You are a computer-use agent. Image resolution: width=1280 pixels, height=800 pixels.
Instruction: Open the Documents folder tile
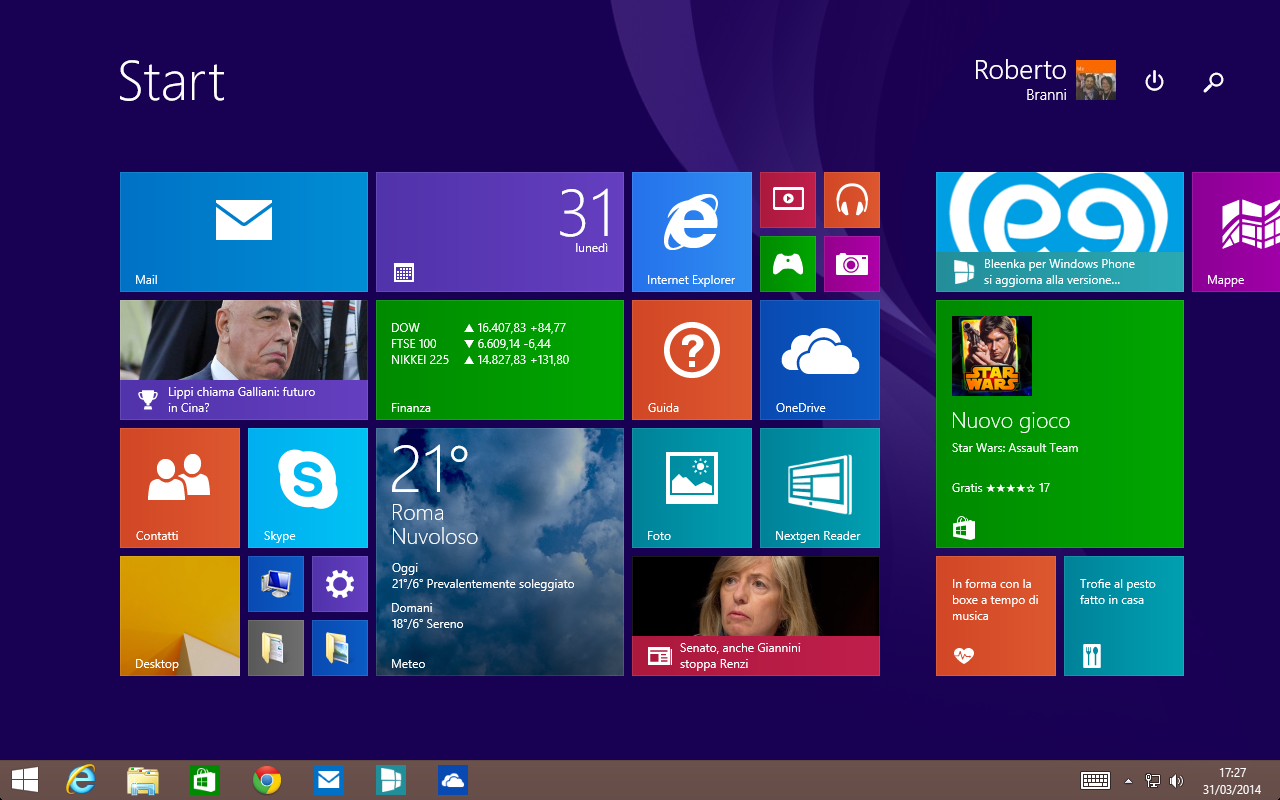click(x=276, y=648)
